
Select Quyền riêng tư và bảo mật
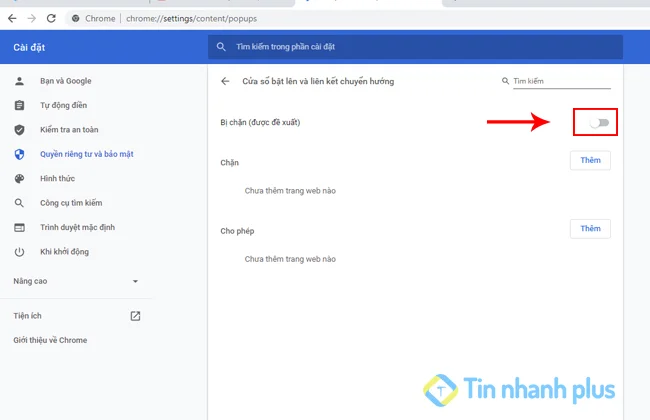coord(87,154)
